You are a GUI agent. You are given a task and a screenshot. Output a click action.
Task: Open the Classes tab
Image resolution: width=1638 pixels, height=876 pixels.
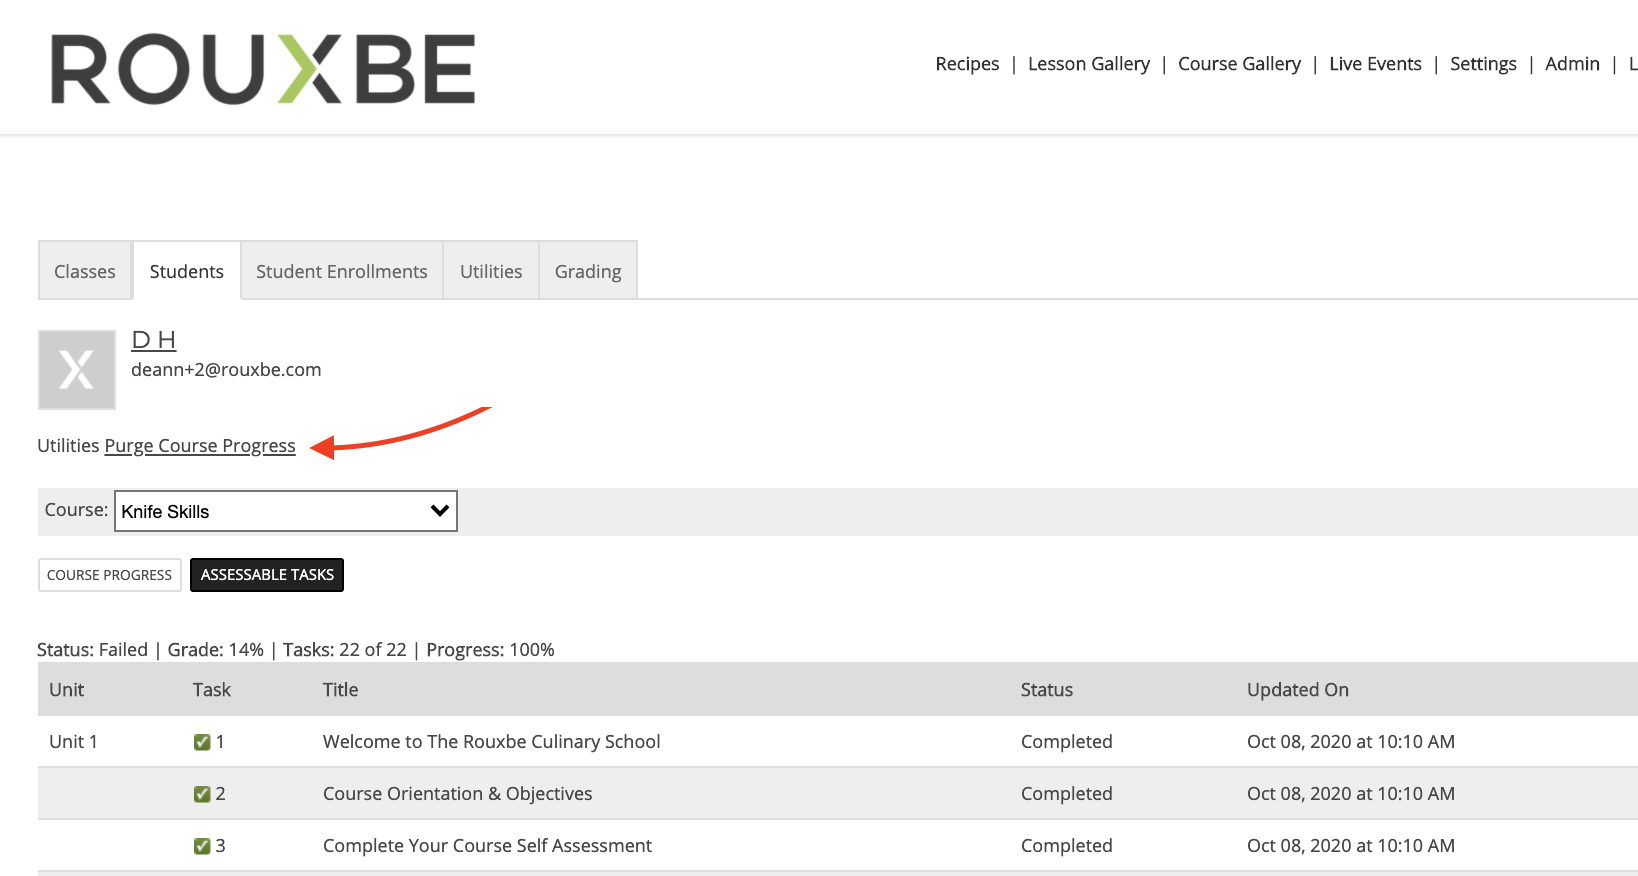[85, 271]
